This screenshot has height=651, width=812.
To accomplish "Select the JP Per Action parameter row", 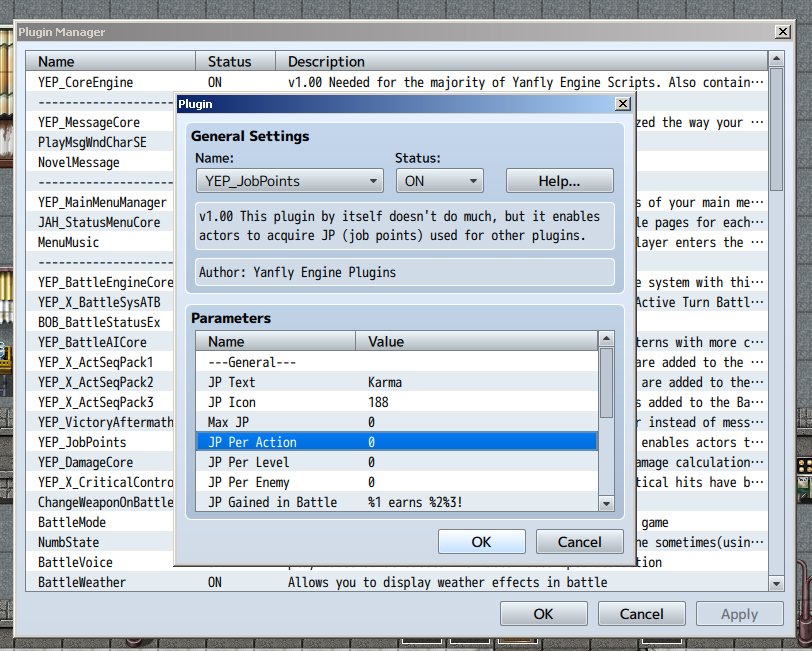I will (x=397, y=442).
